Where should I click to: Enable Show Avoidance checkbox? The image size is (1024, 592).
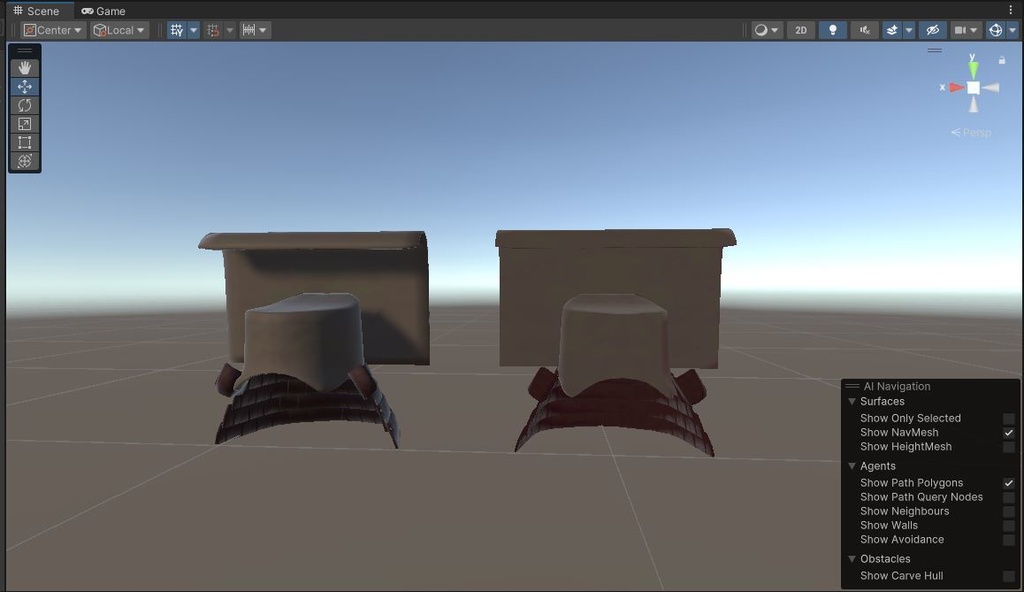coord(1009,540)
